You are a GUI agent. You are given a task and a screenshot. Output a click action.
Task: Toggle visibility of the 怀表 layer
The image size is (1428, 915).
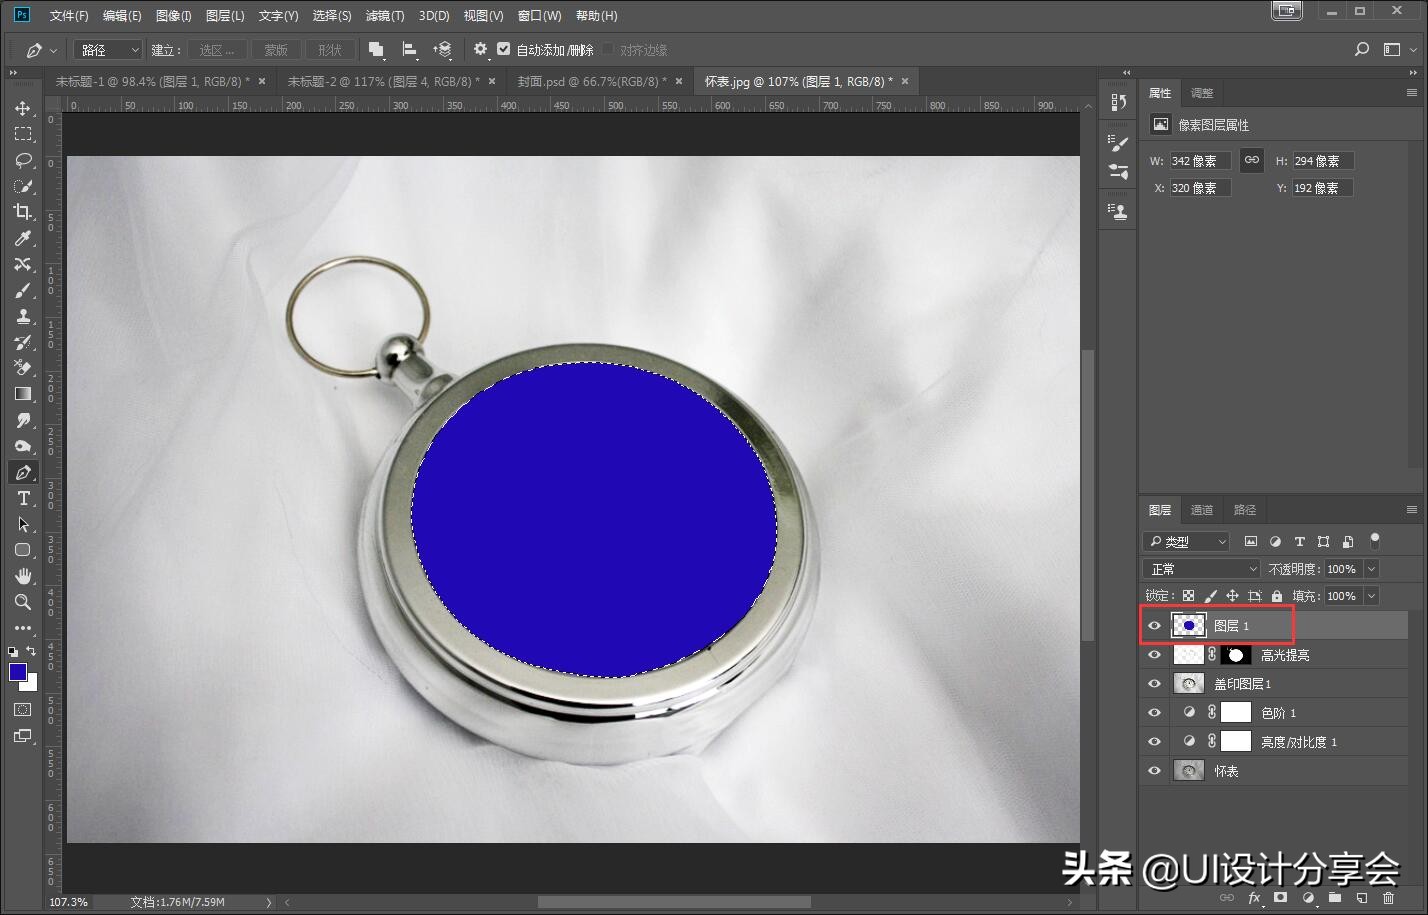(1154, 770)
